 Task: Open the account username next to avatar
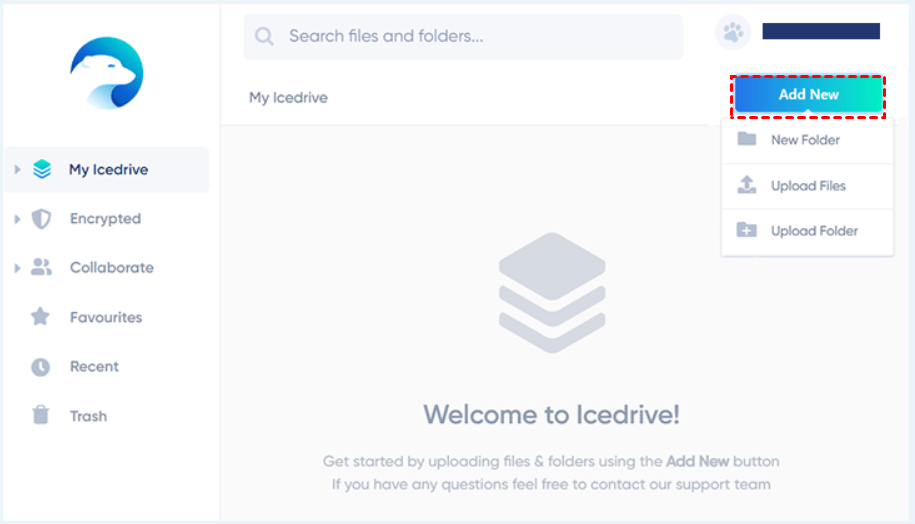coord(820,32)
